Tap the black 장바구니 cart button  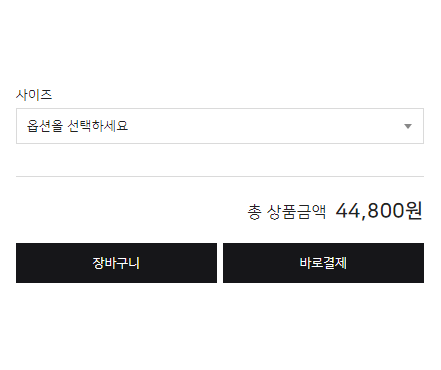(116, 263)
